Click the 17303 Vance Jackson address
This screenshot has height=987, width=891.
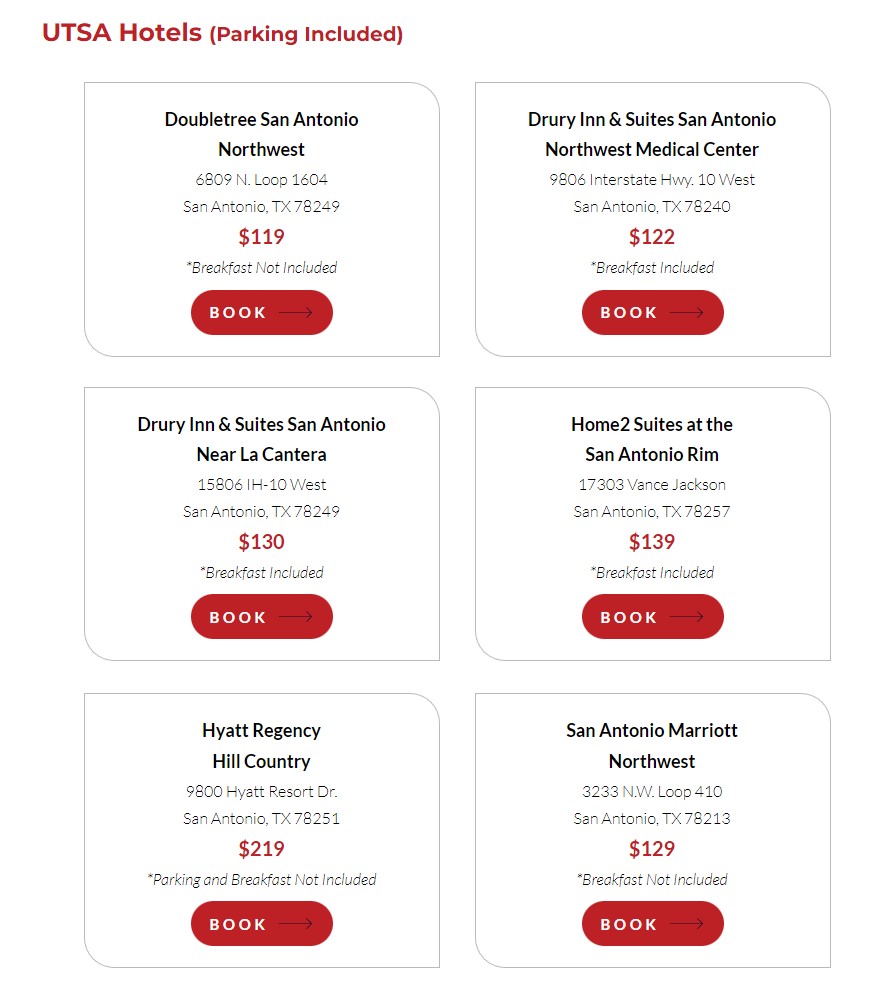652,484
